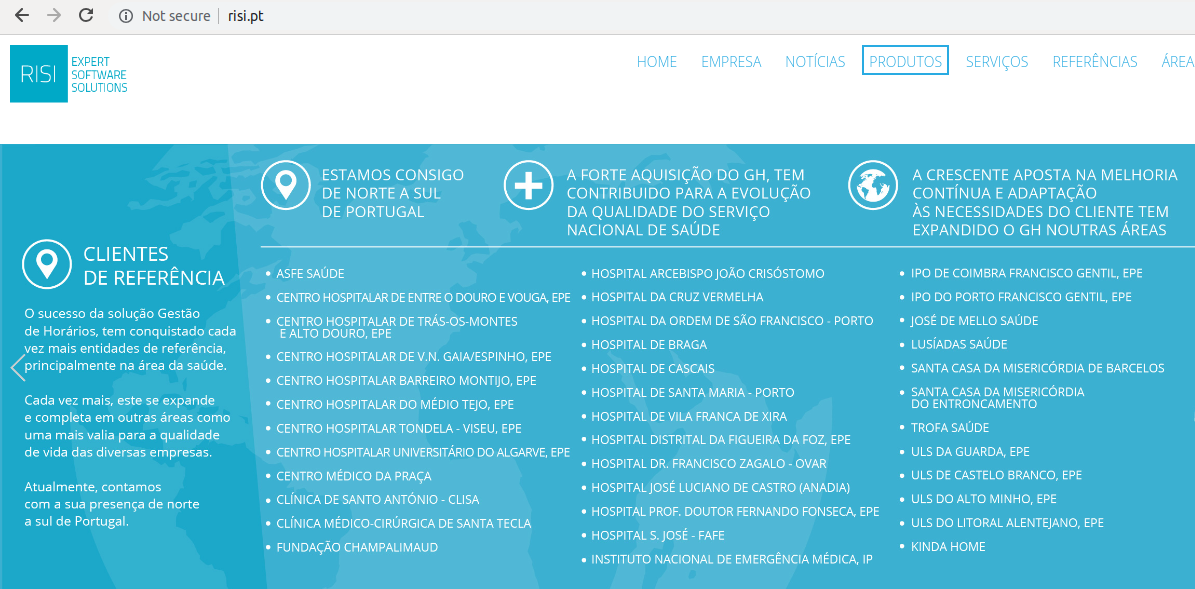
Task: Open the NOTÍCIAS menu item
Action: [815, 62]
